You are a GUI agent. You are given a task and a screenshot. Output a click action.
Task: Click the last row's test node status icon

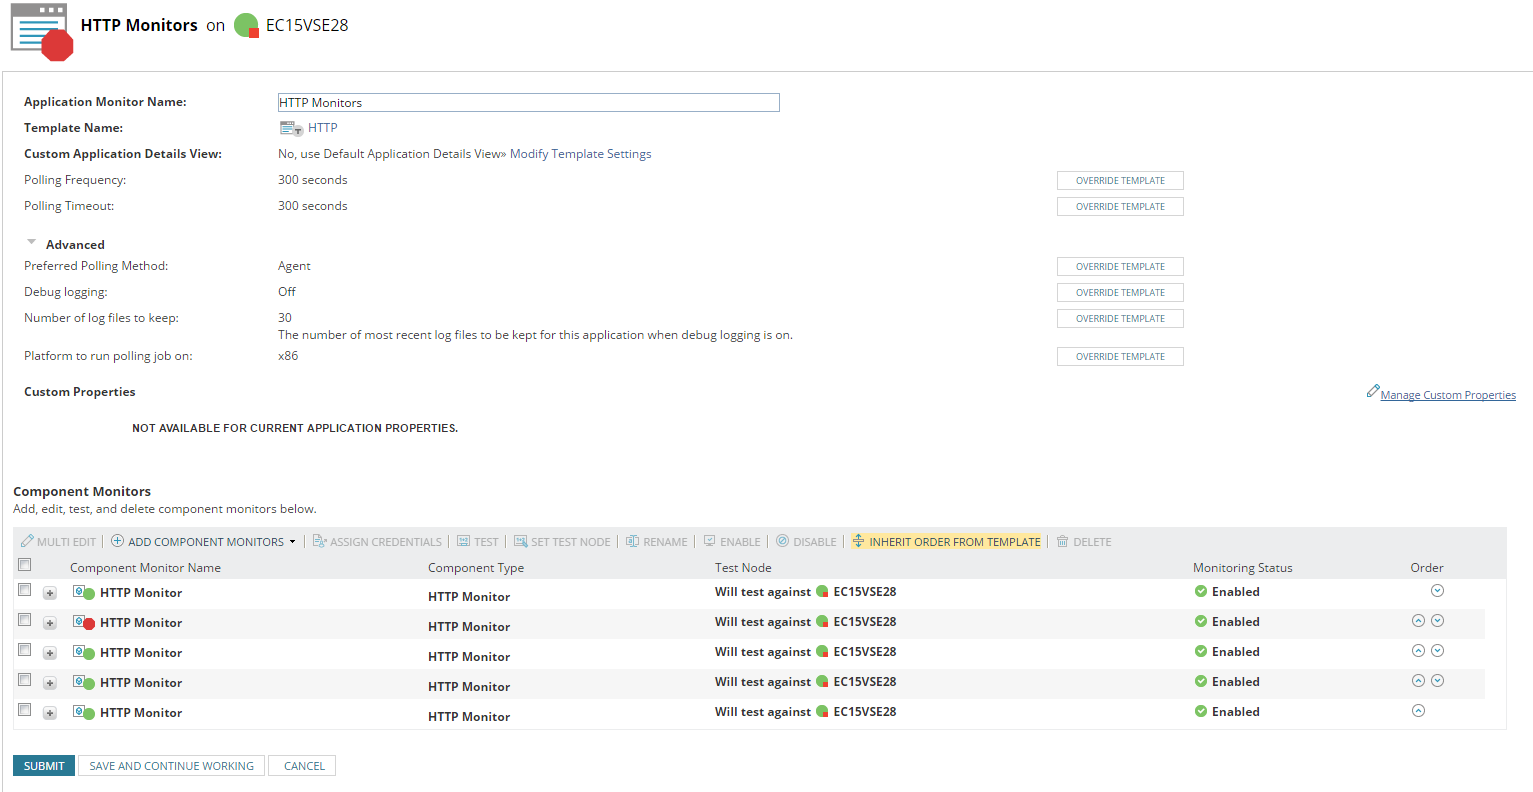(822, 712)
